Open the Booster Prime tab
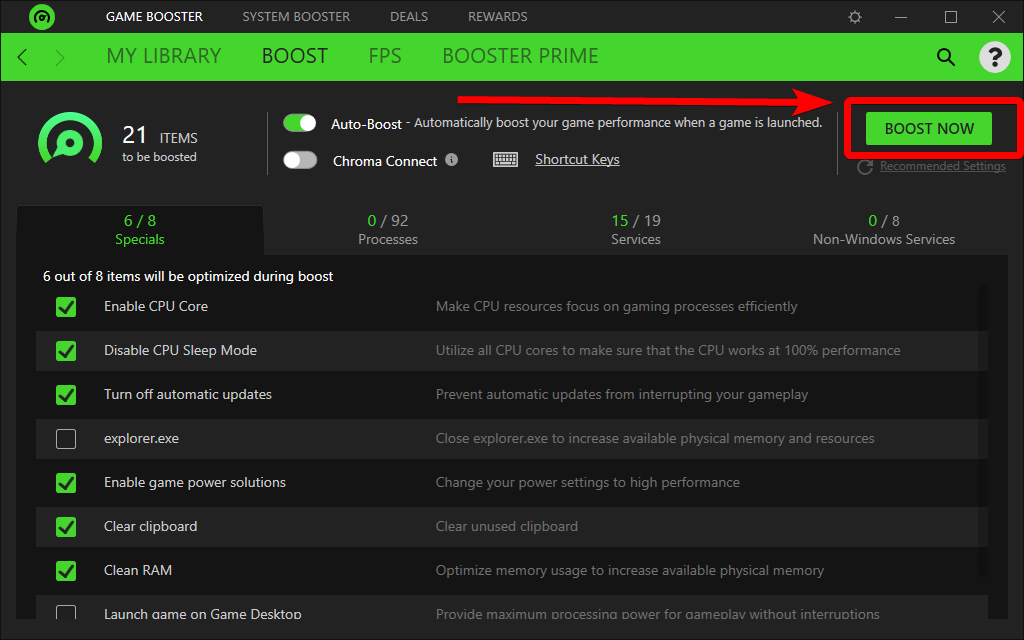This screenshot has height=640, width=1024. (x=520, y=56)
